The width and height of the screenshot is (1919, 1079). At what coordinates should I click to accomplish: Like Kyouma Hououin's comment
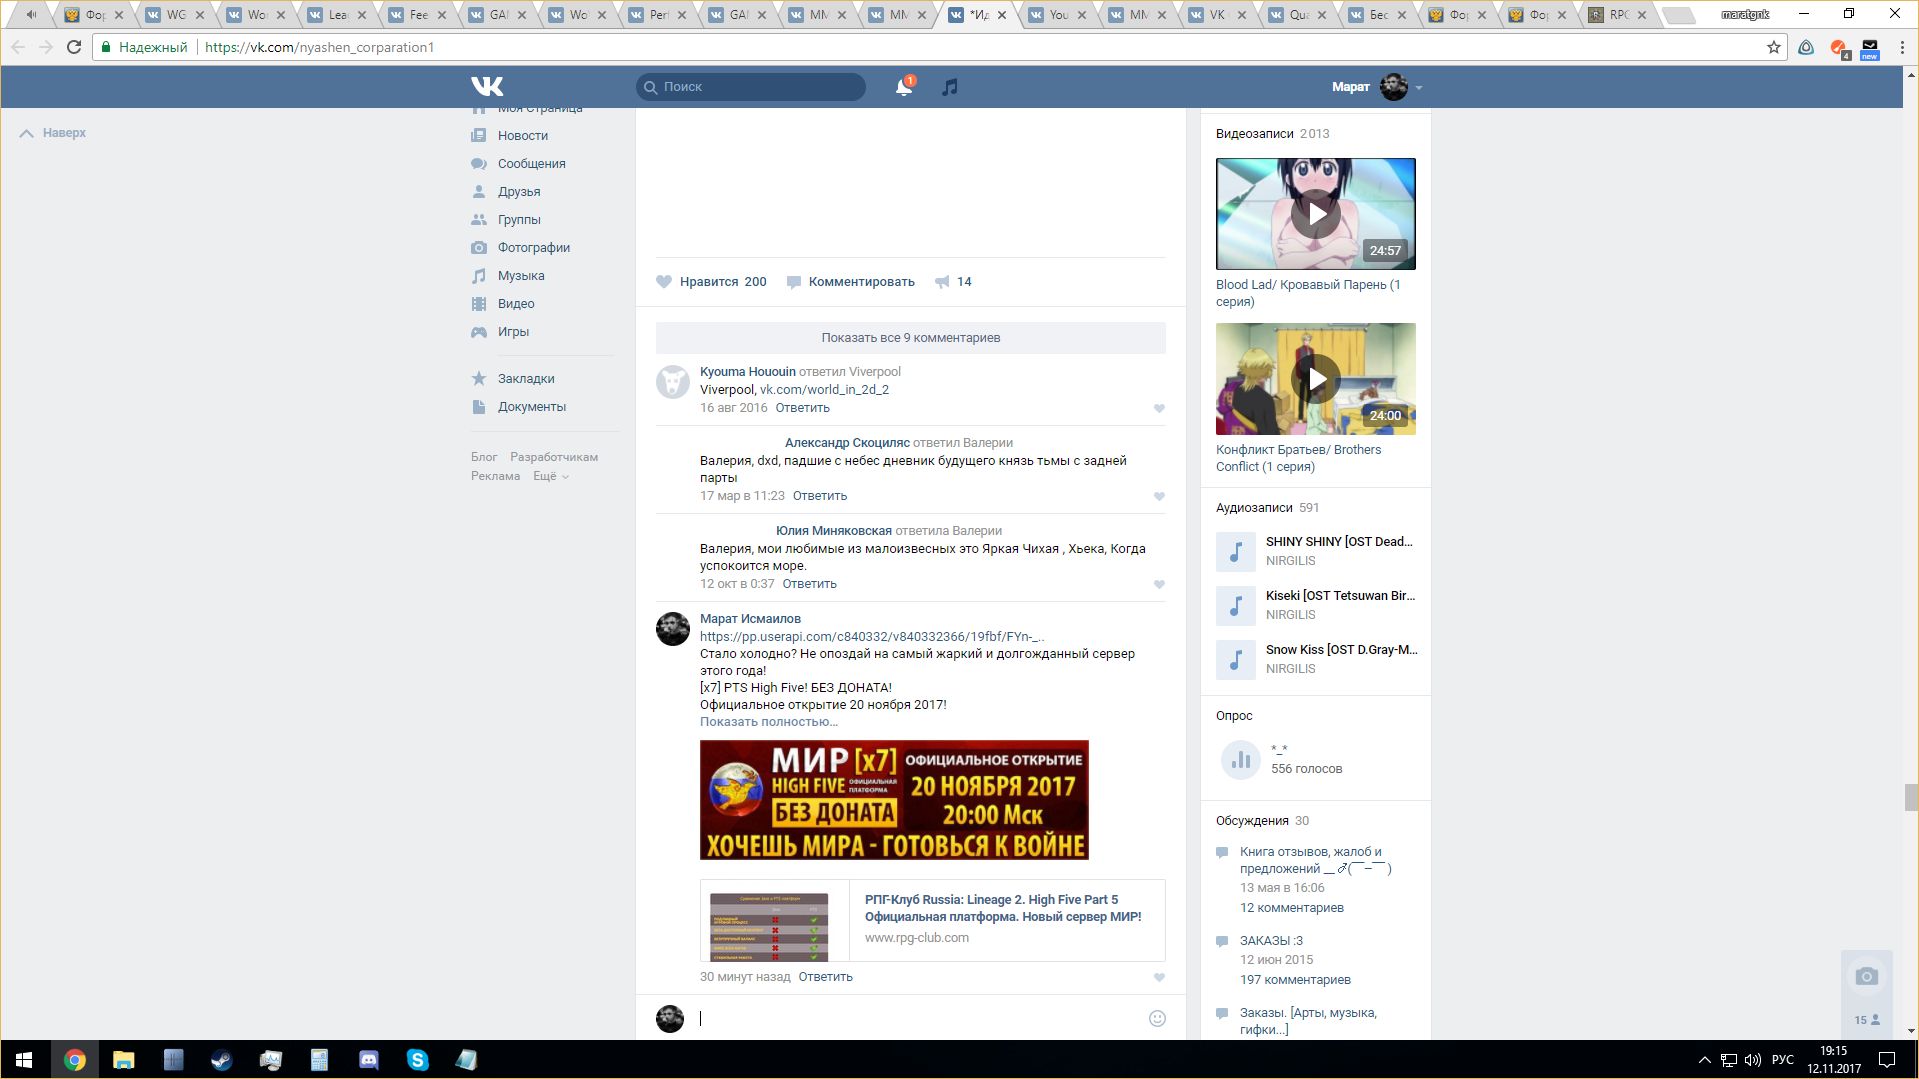point(1159,408)
